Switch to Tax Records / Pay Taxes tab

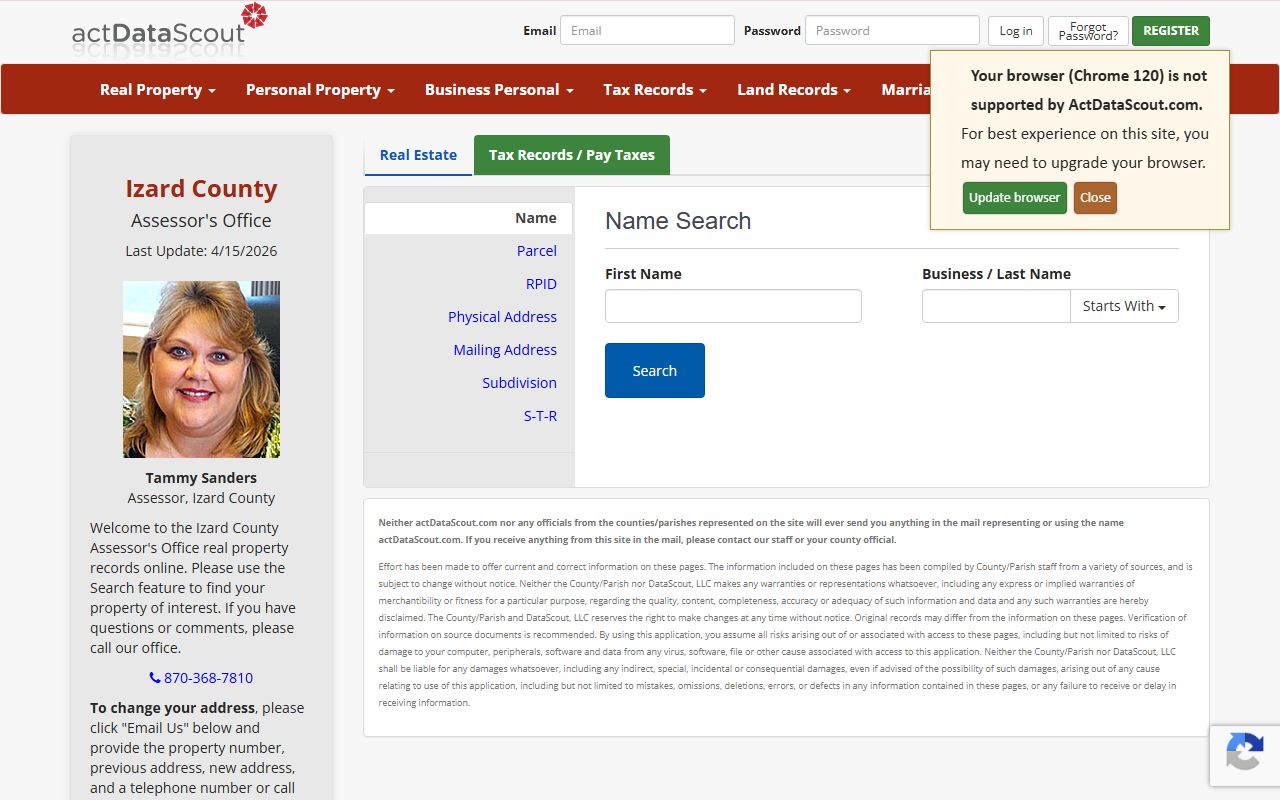pos(572,155)
